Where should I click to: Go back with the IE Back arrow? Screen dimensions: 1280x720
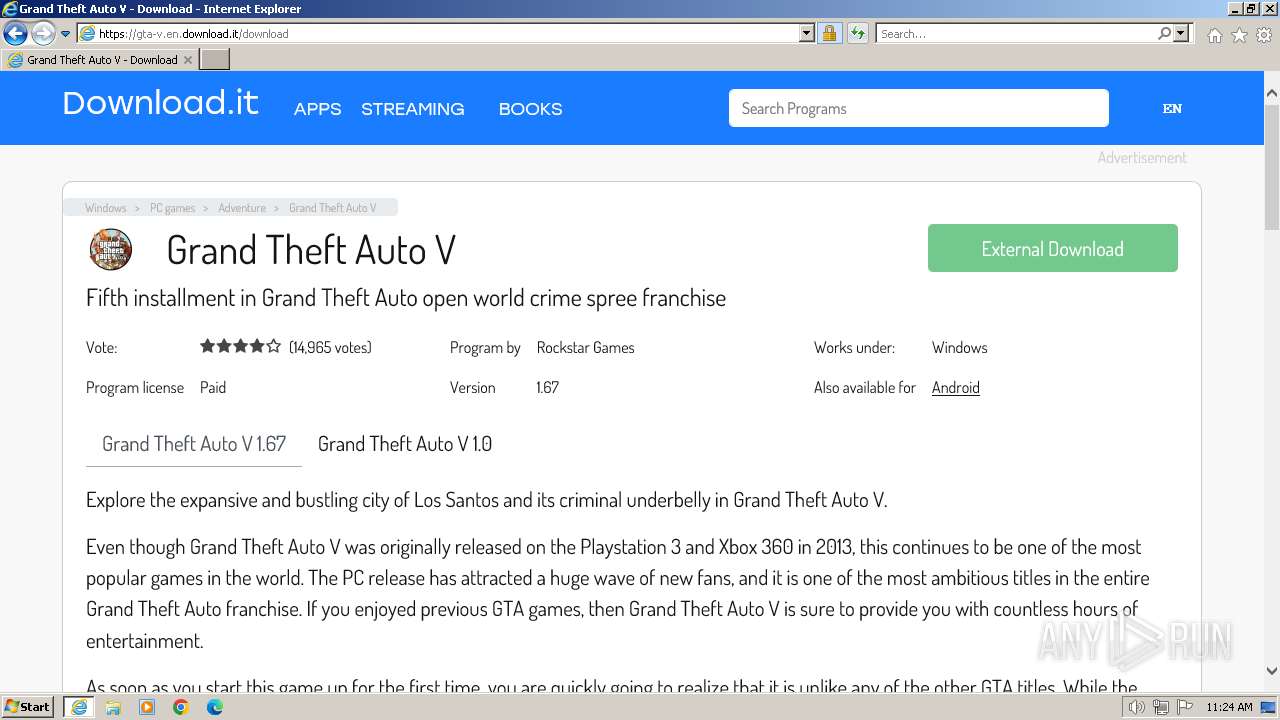[x=15, y=33]
